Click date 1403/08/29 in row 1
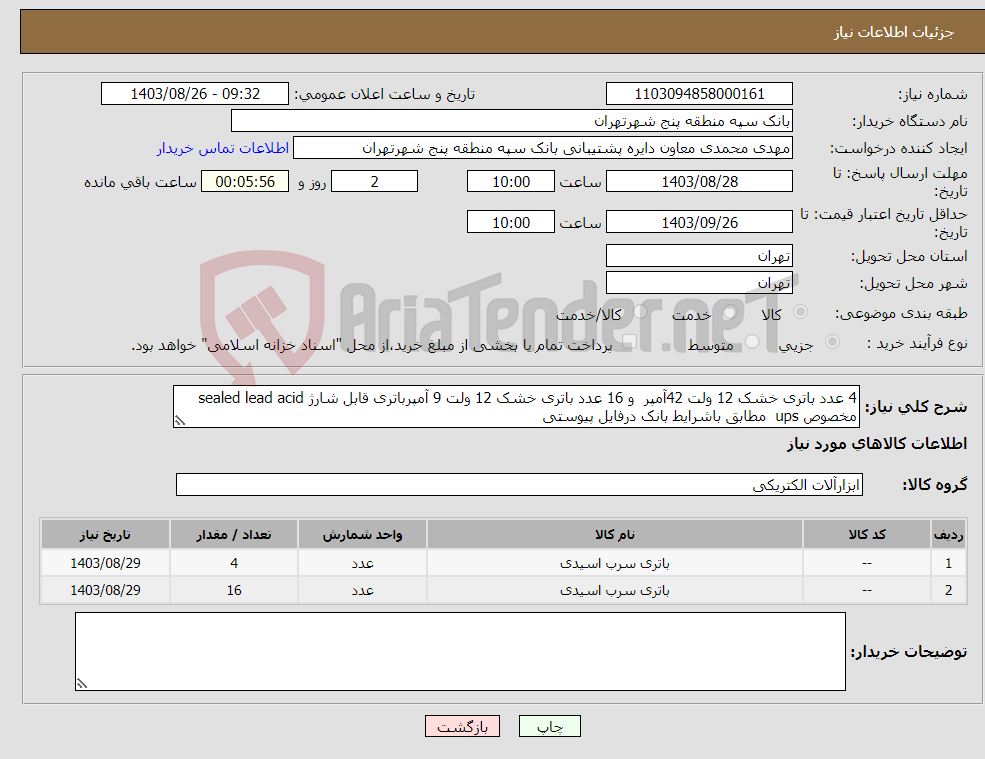The image size is (985, 759). tap(106, 563)
